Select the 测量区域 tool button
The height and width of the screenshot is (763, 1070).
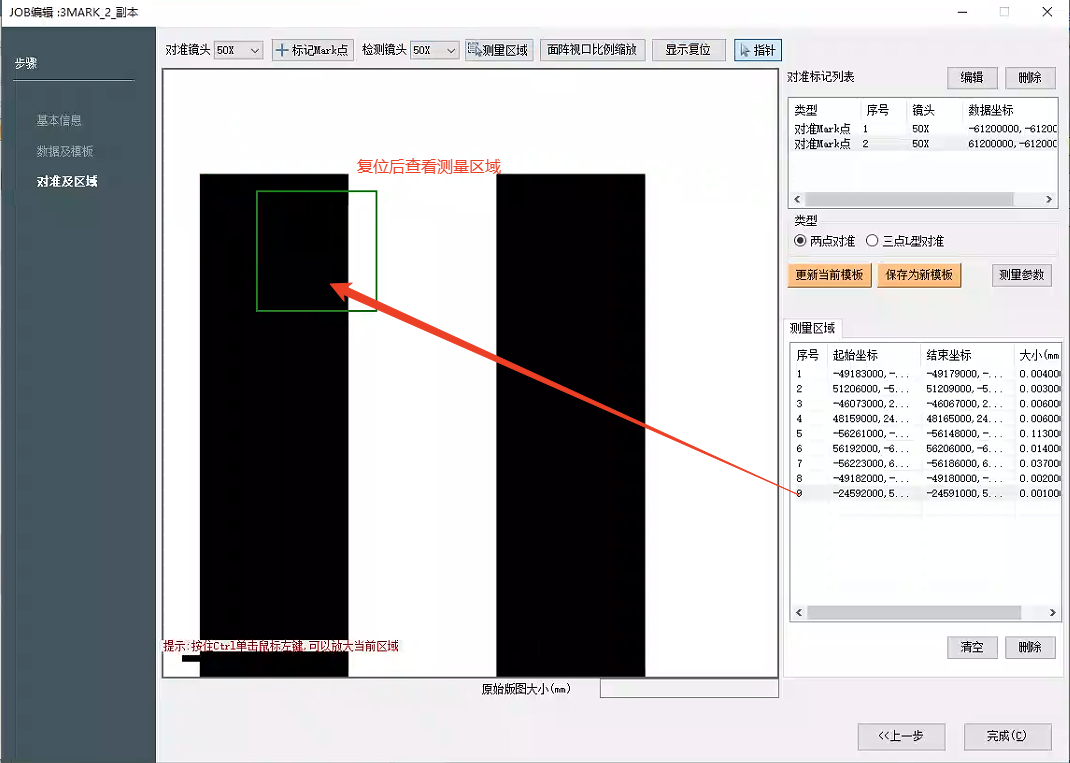(498, 50)
